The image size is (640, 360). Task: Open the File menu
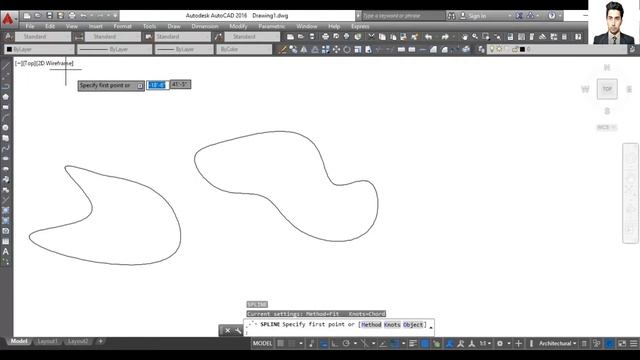30,26
